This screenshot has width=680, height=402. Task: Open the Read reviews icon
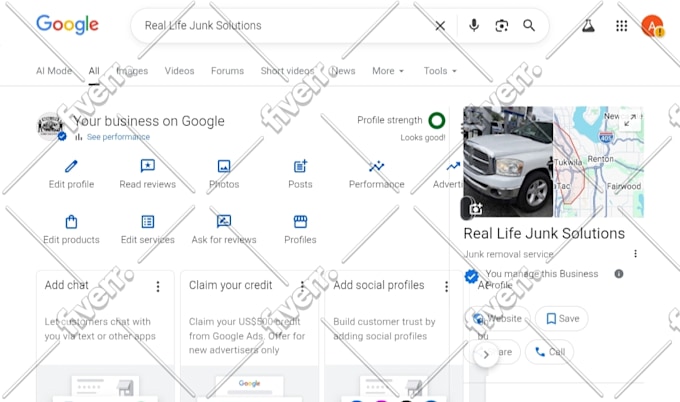pyautogui.click(x=147, y=166)
